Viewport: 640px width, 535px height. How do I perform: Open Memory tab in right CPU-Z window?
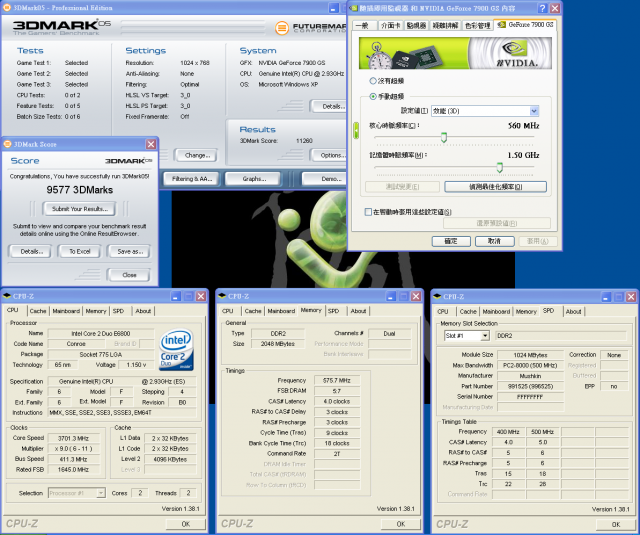[526, 311]
